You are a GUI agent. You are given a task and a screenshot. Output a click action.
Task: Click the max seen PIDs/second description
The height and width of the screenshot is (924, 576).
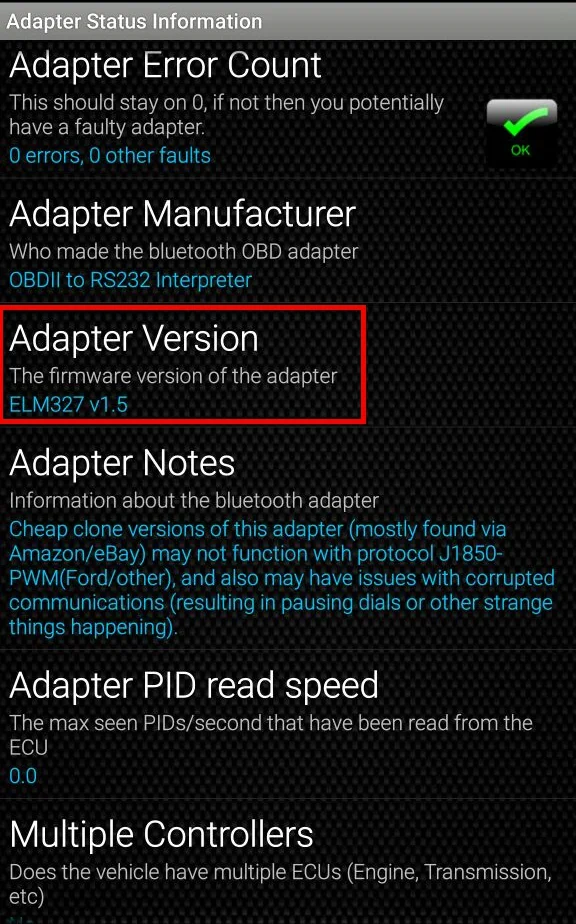[x=271, y=735]
